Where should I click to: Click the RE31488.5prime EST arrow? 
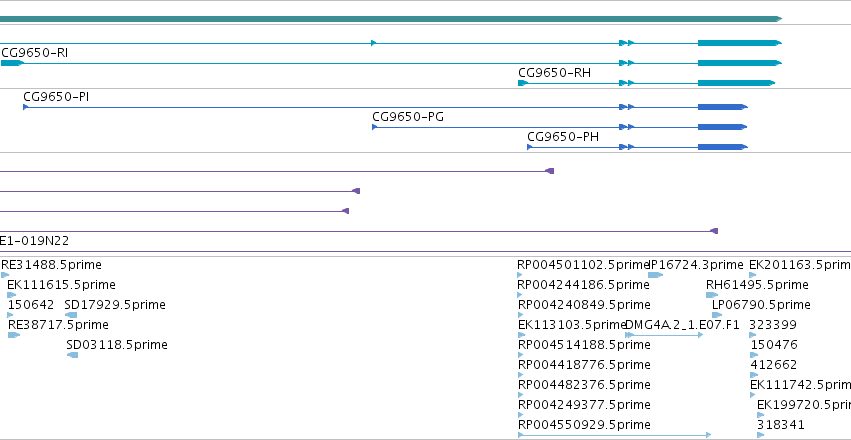click(5, 275)
